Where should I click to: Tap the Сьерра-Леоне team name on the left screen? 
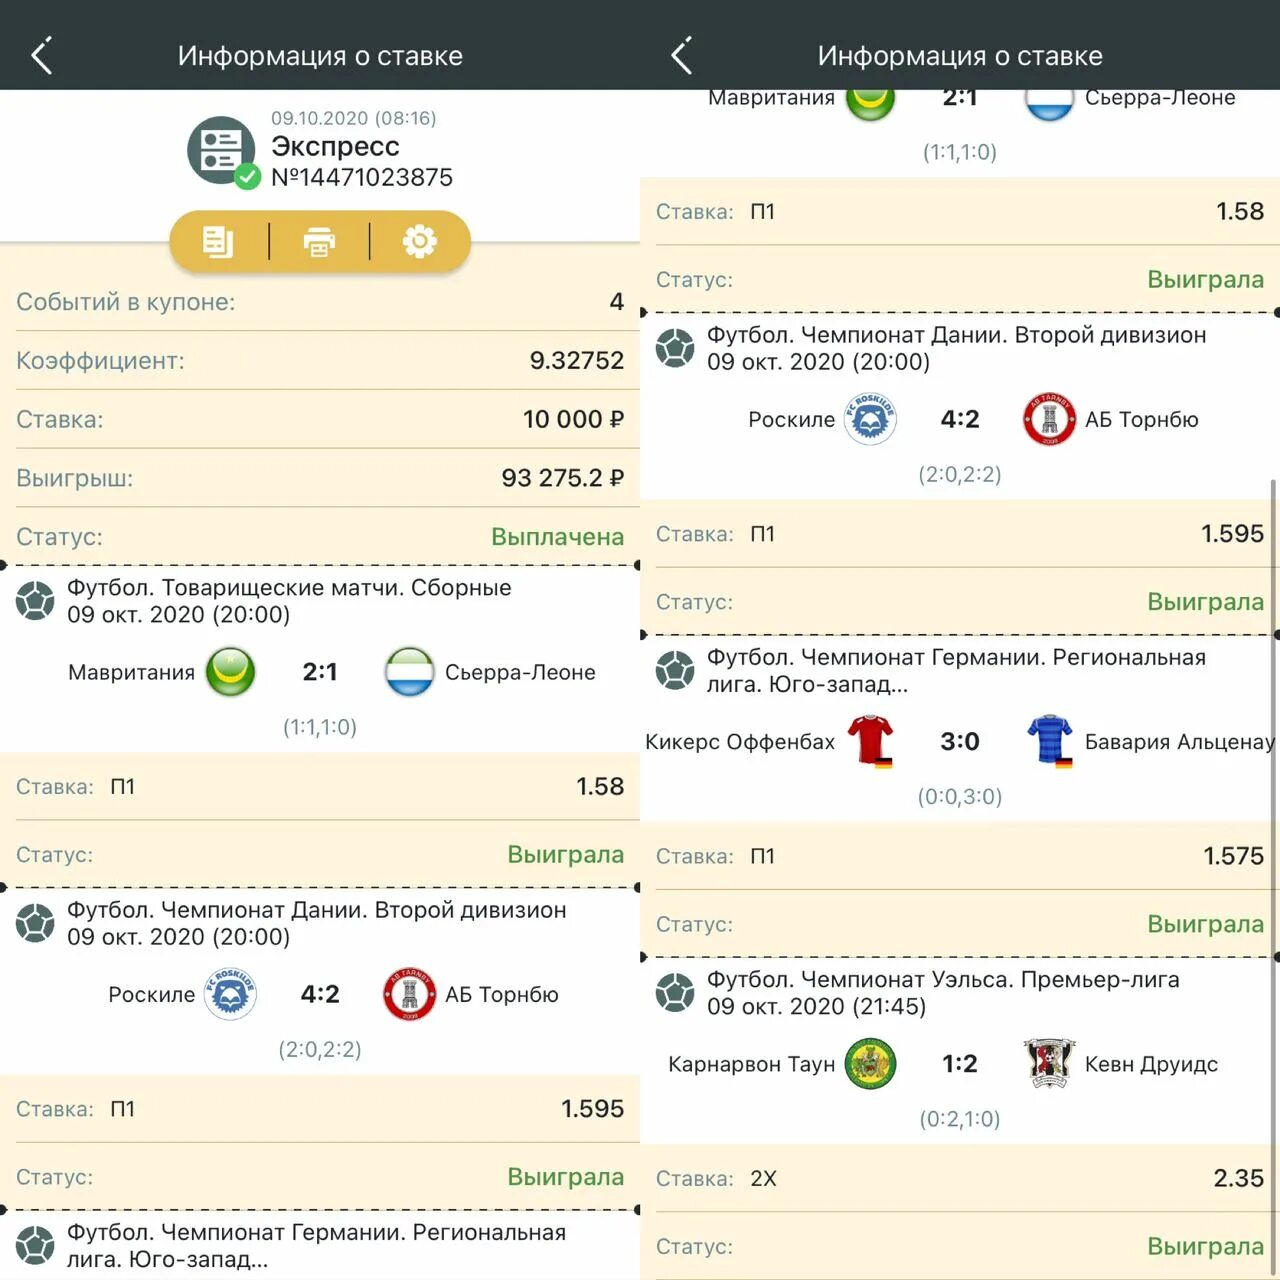click(520, 672)
